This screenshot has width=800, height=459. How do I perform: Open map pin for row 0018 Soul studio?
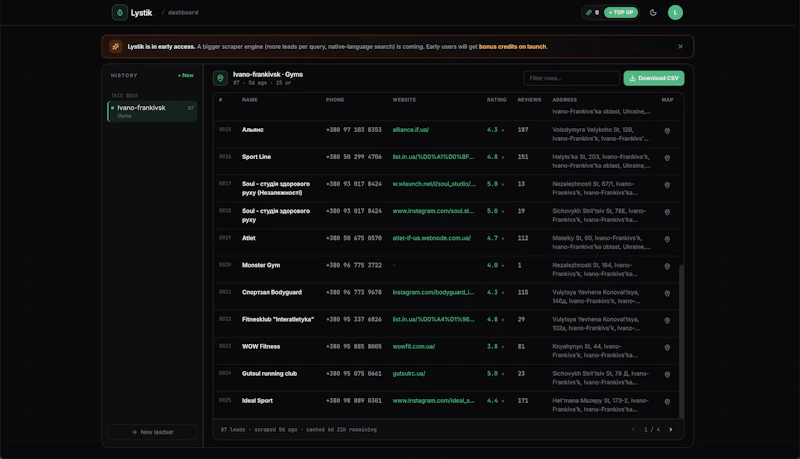point(667,212)
